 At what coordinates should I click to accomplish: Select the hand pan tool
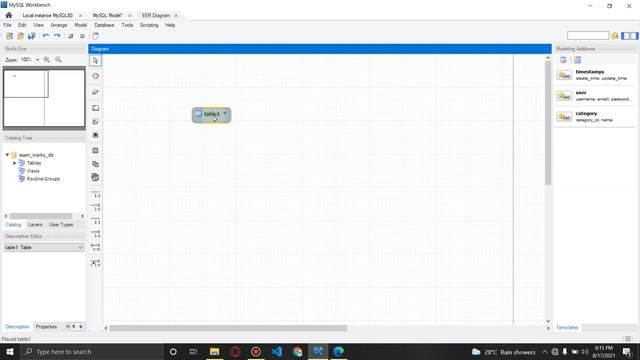pos(96,76)
